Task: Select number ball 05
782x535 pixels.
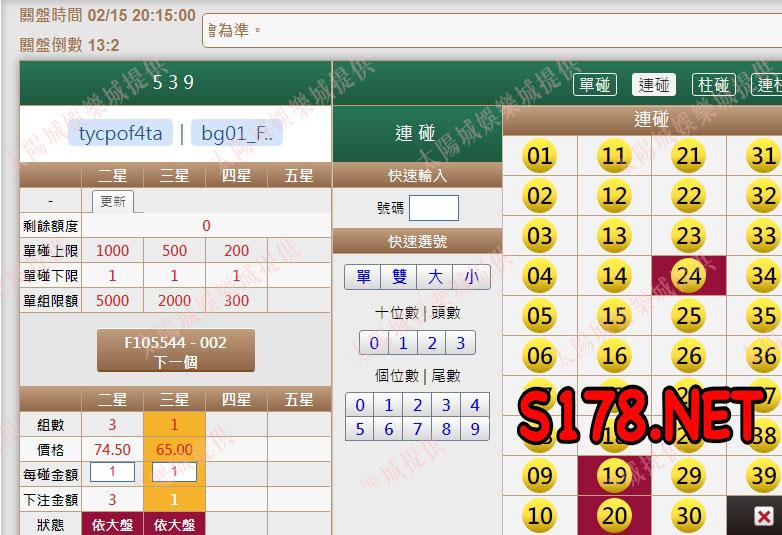Action: click(x=539, y=316)
